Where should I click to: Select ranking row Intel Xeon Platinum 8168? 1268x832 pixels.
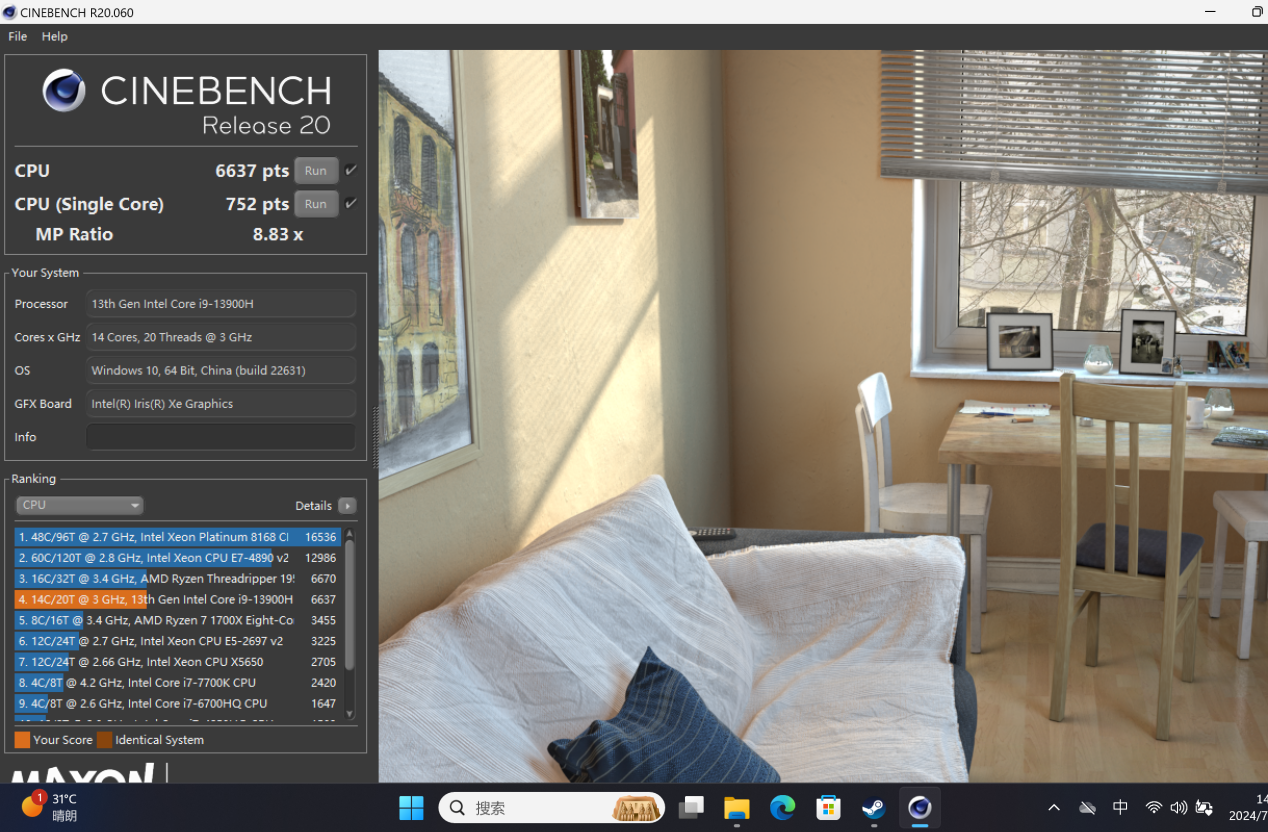tap(178, 537)
